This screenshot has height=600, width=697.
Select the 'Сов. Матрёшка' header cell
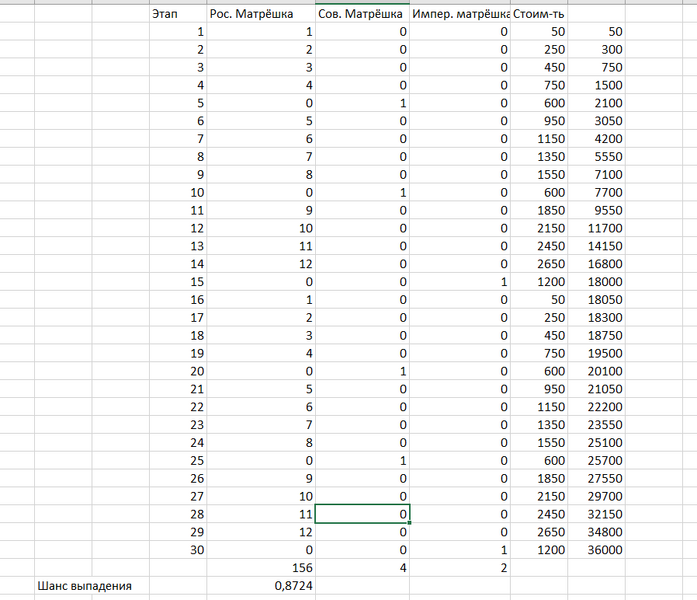point(362,14)
